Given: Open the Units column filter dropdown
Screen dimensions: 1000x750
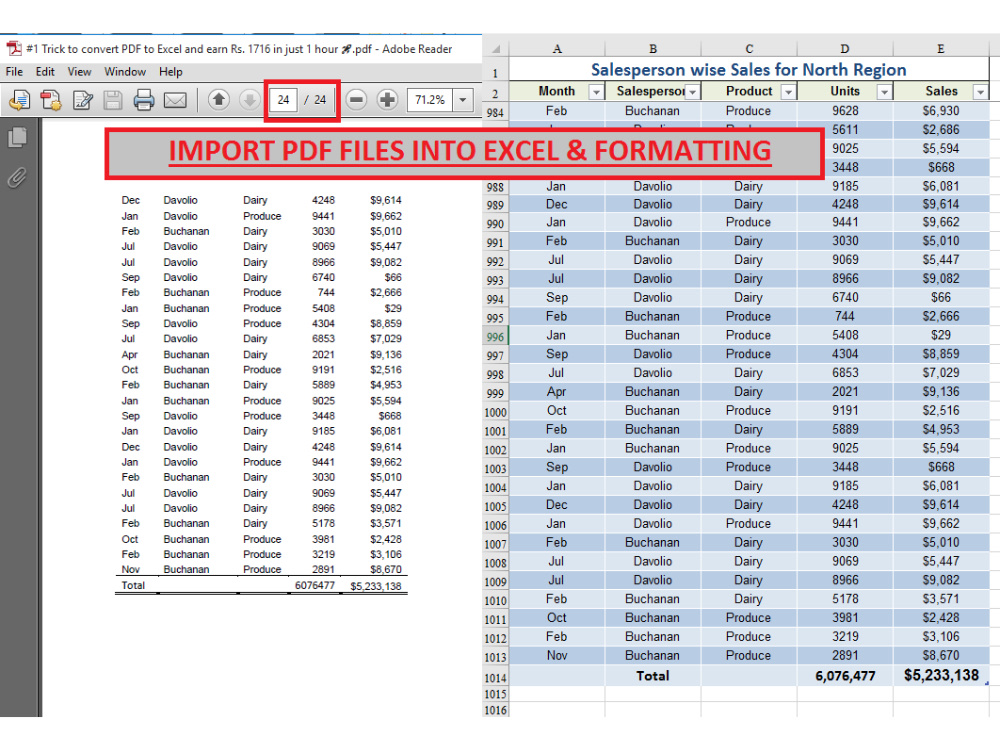Looking at the screenshot, I should 885,92.
